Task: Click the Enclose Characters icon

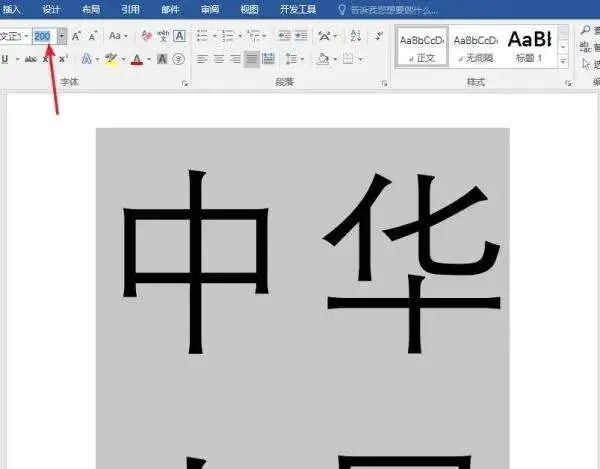Action: click(x=179, y=59)
